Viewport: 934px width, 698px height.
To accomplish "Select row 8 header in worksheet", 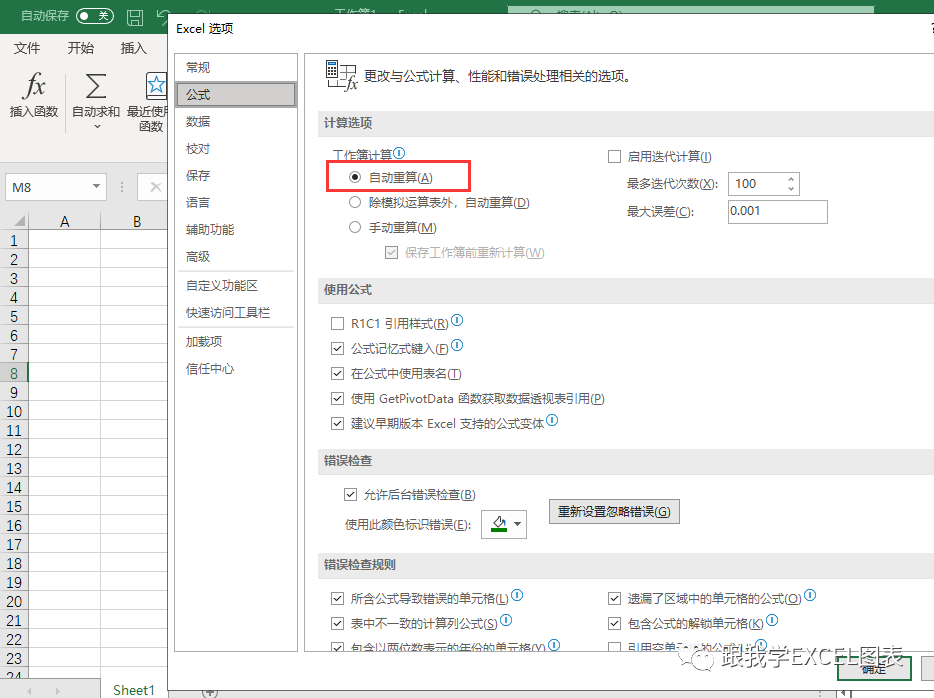I will pos(14,373).
